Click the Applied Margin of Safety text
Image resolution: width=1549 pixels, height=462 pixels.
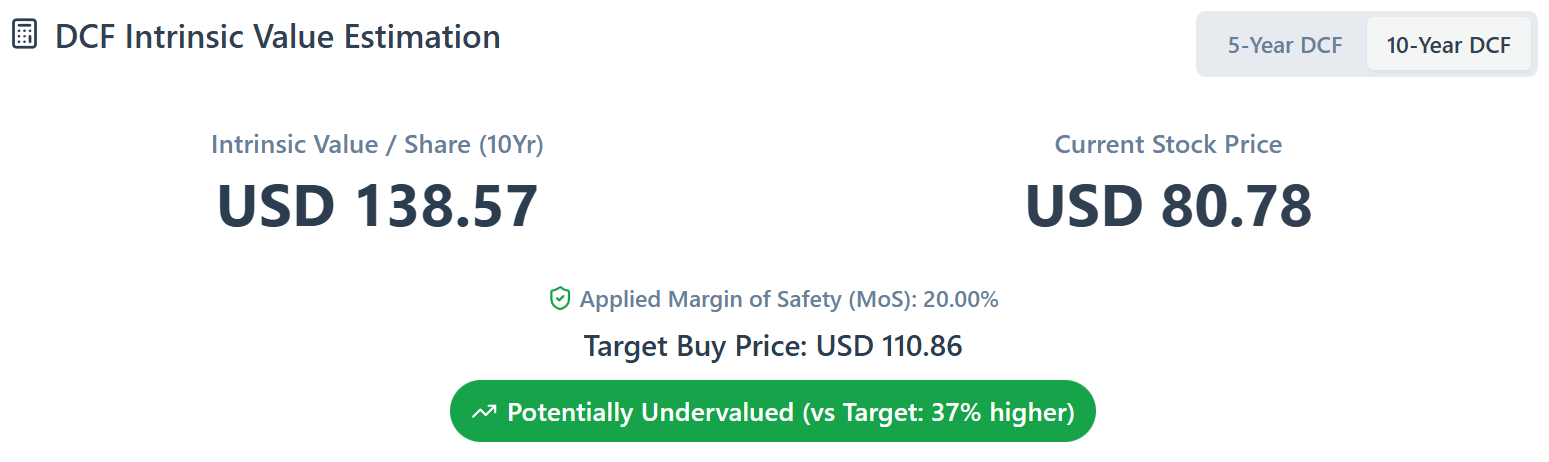711,299
